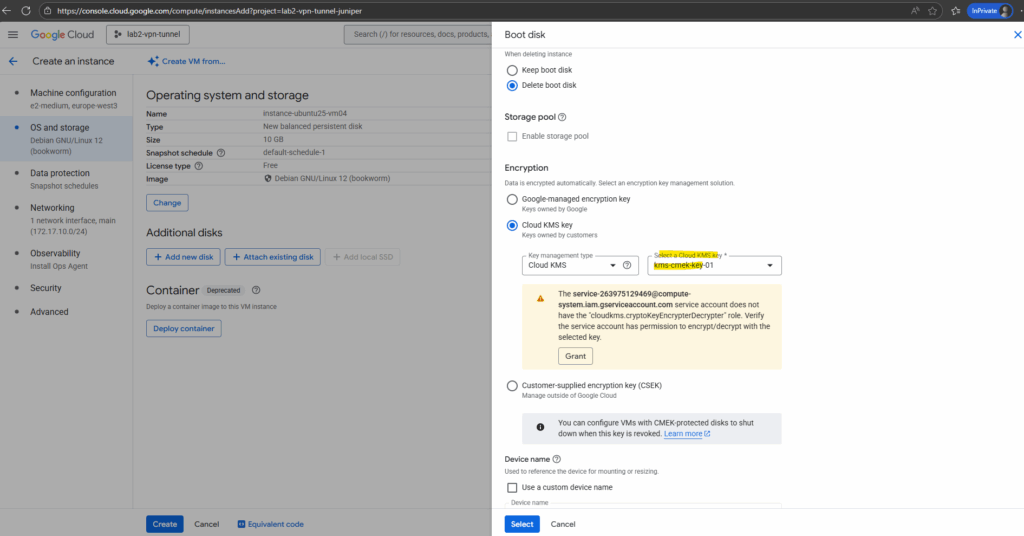Click Create instance button
The width and height of the screenshot is (1024, 536).
pos(165,524)
